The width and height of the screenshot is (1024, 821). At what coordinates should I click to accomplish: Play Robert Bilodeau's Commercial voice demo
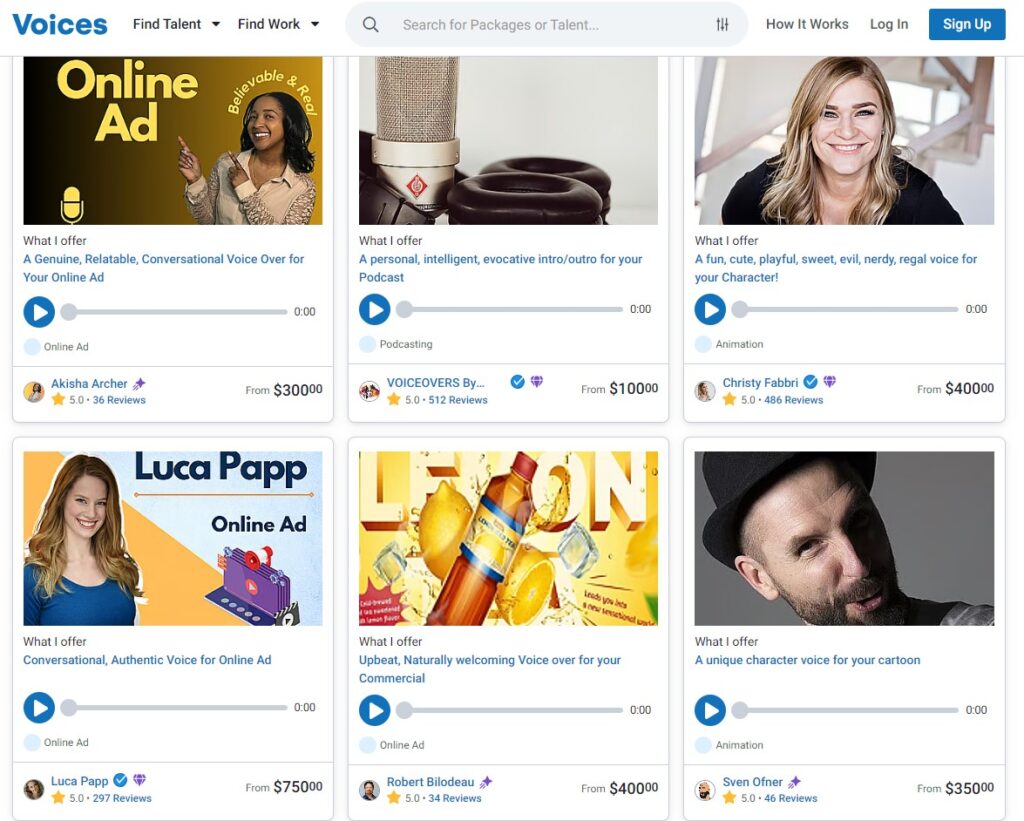coord(375,710)
